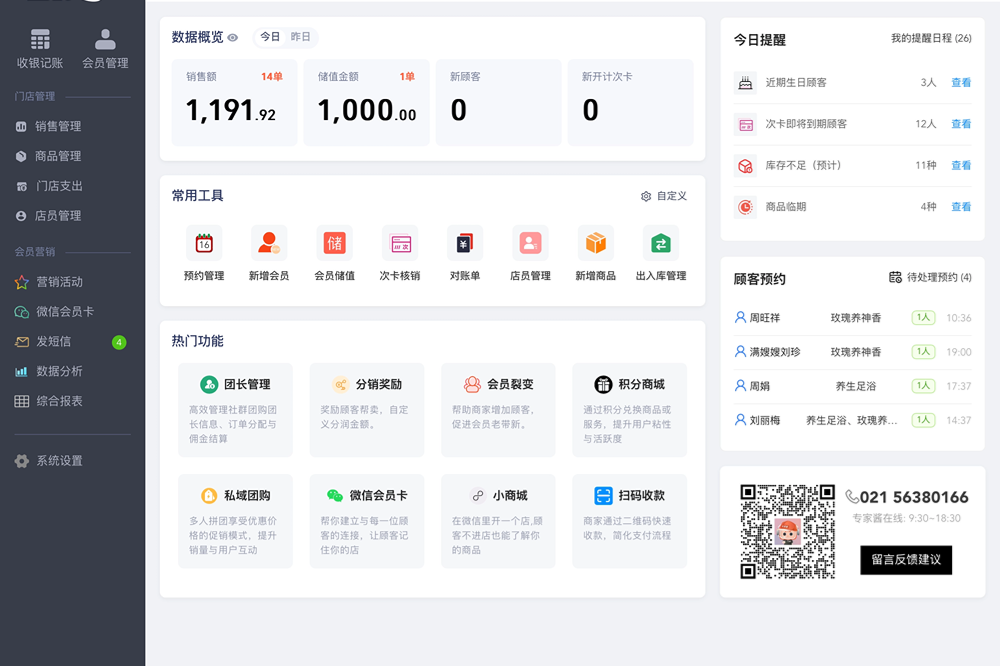
Task: Switch data overview to 今日
Action: (270, 37)
